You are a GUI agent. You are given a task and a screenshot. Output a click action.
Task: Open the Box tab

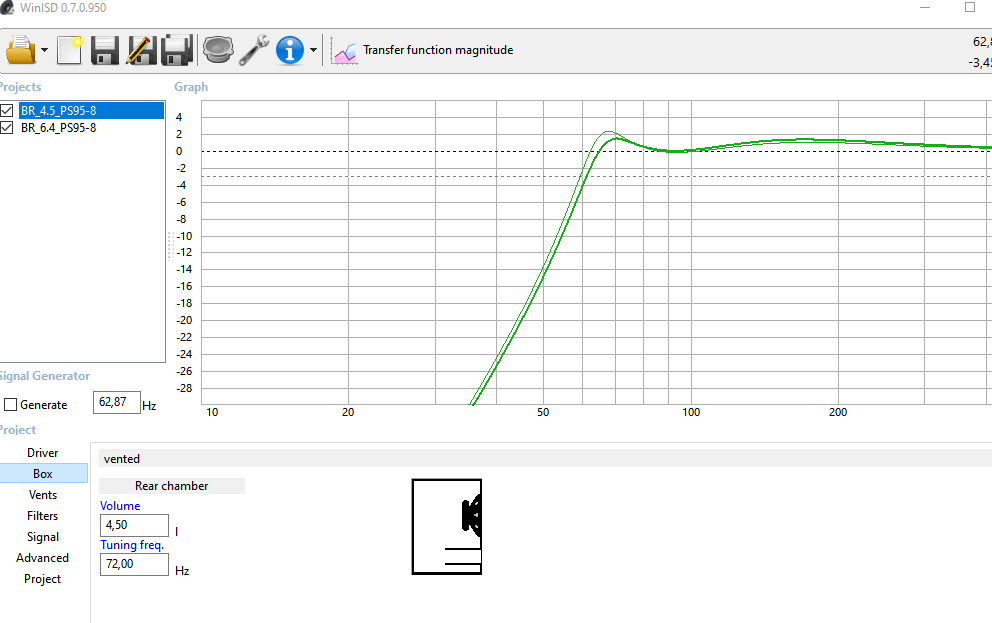point(43,474)
